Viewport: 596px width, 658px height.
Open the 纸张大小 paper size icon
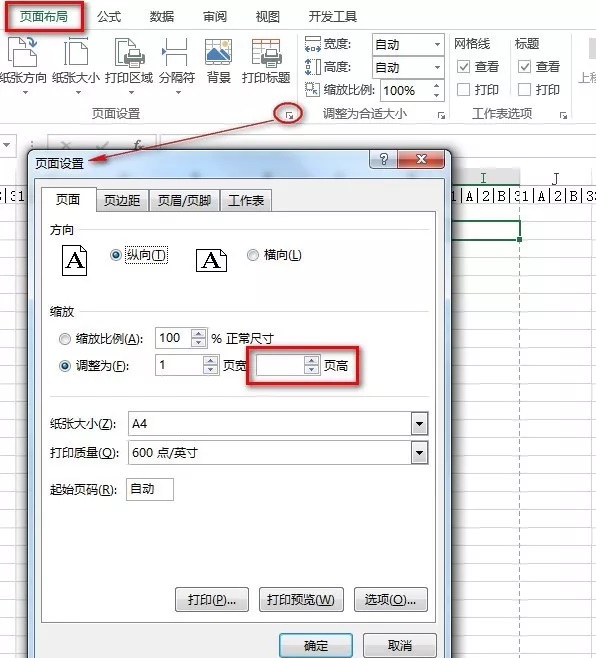[x=76, y=52]
